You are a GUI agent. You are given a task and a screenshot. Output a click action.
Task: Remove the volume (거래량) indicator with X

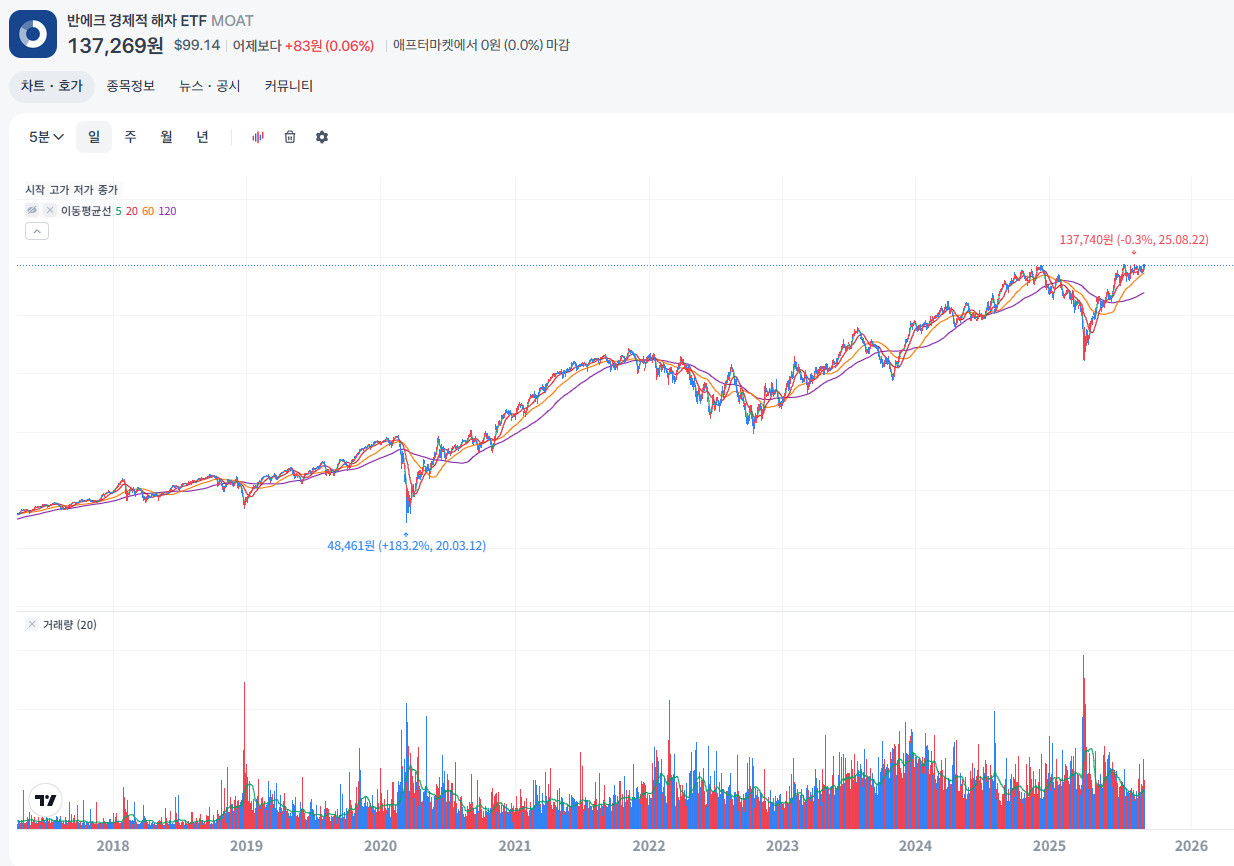click(32, 625)
